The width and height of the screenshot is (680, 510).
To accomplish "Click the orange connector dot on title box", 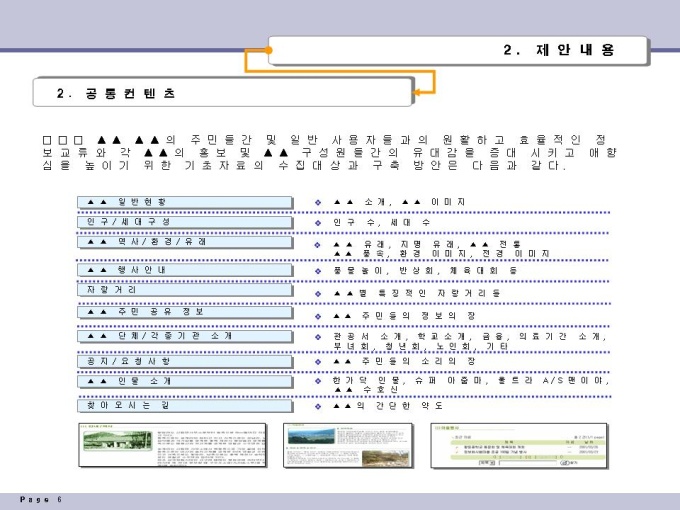I will 268,50.
